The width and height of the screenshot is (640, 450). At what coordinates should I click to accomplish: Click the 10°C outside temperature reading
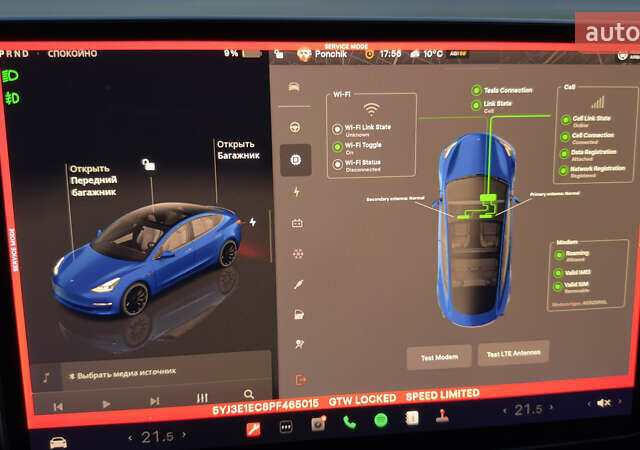[x=433, y=53]
